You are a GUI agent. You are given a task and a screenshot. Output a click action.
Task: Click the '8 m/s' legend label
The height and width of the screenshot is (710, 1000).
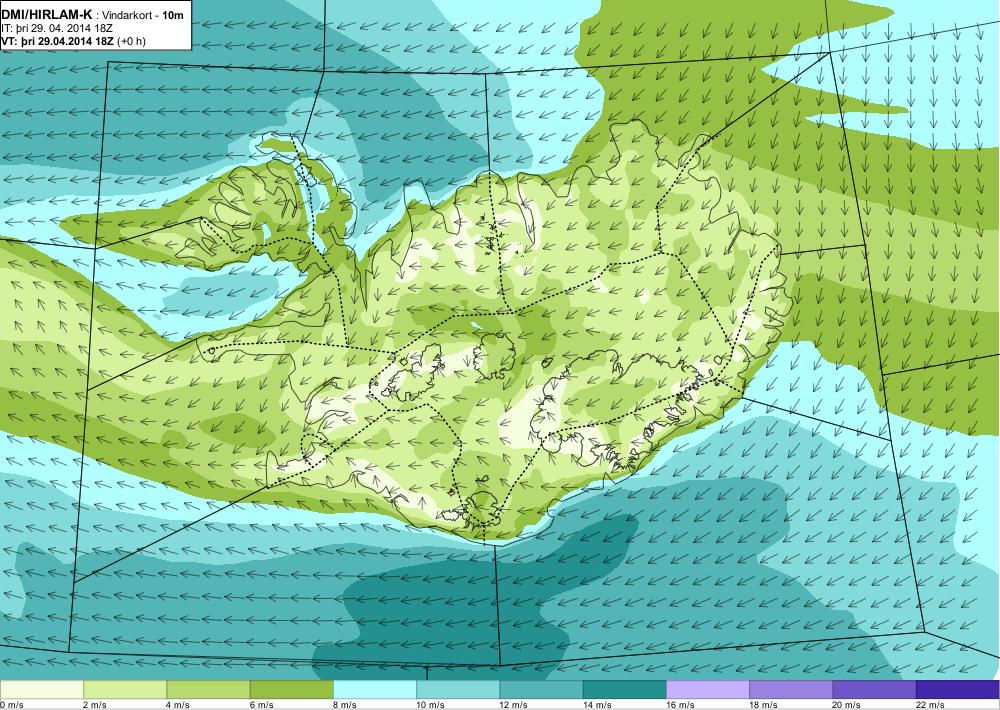click(345, 705)
